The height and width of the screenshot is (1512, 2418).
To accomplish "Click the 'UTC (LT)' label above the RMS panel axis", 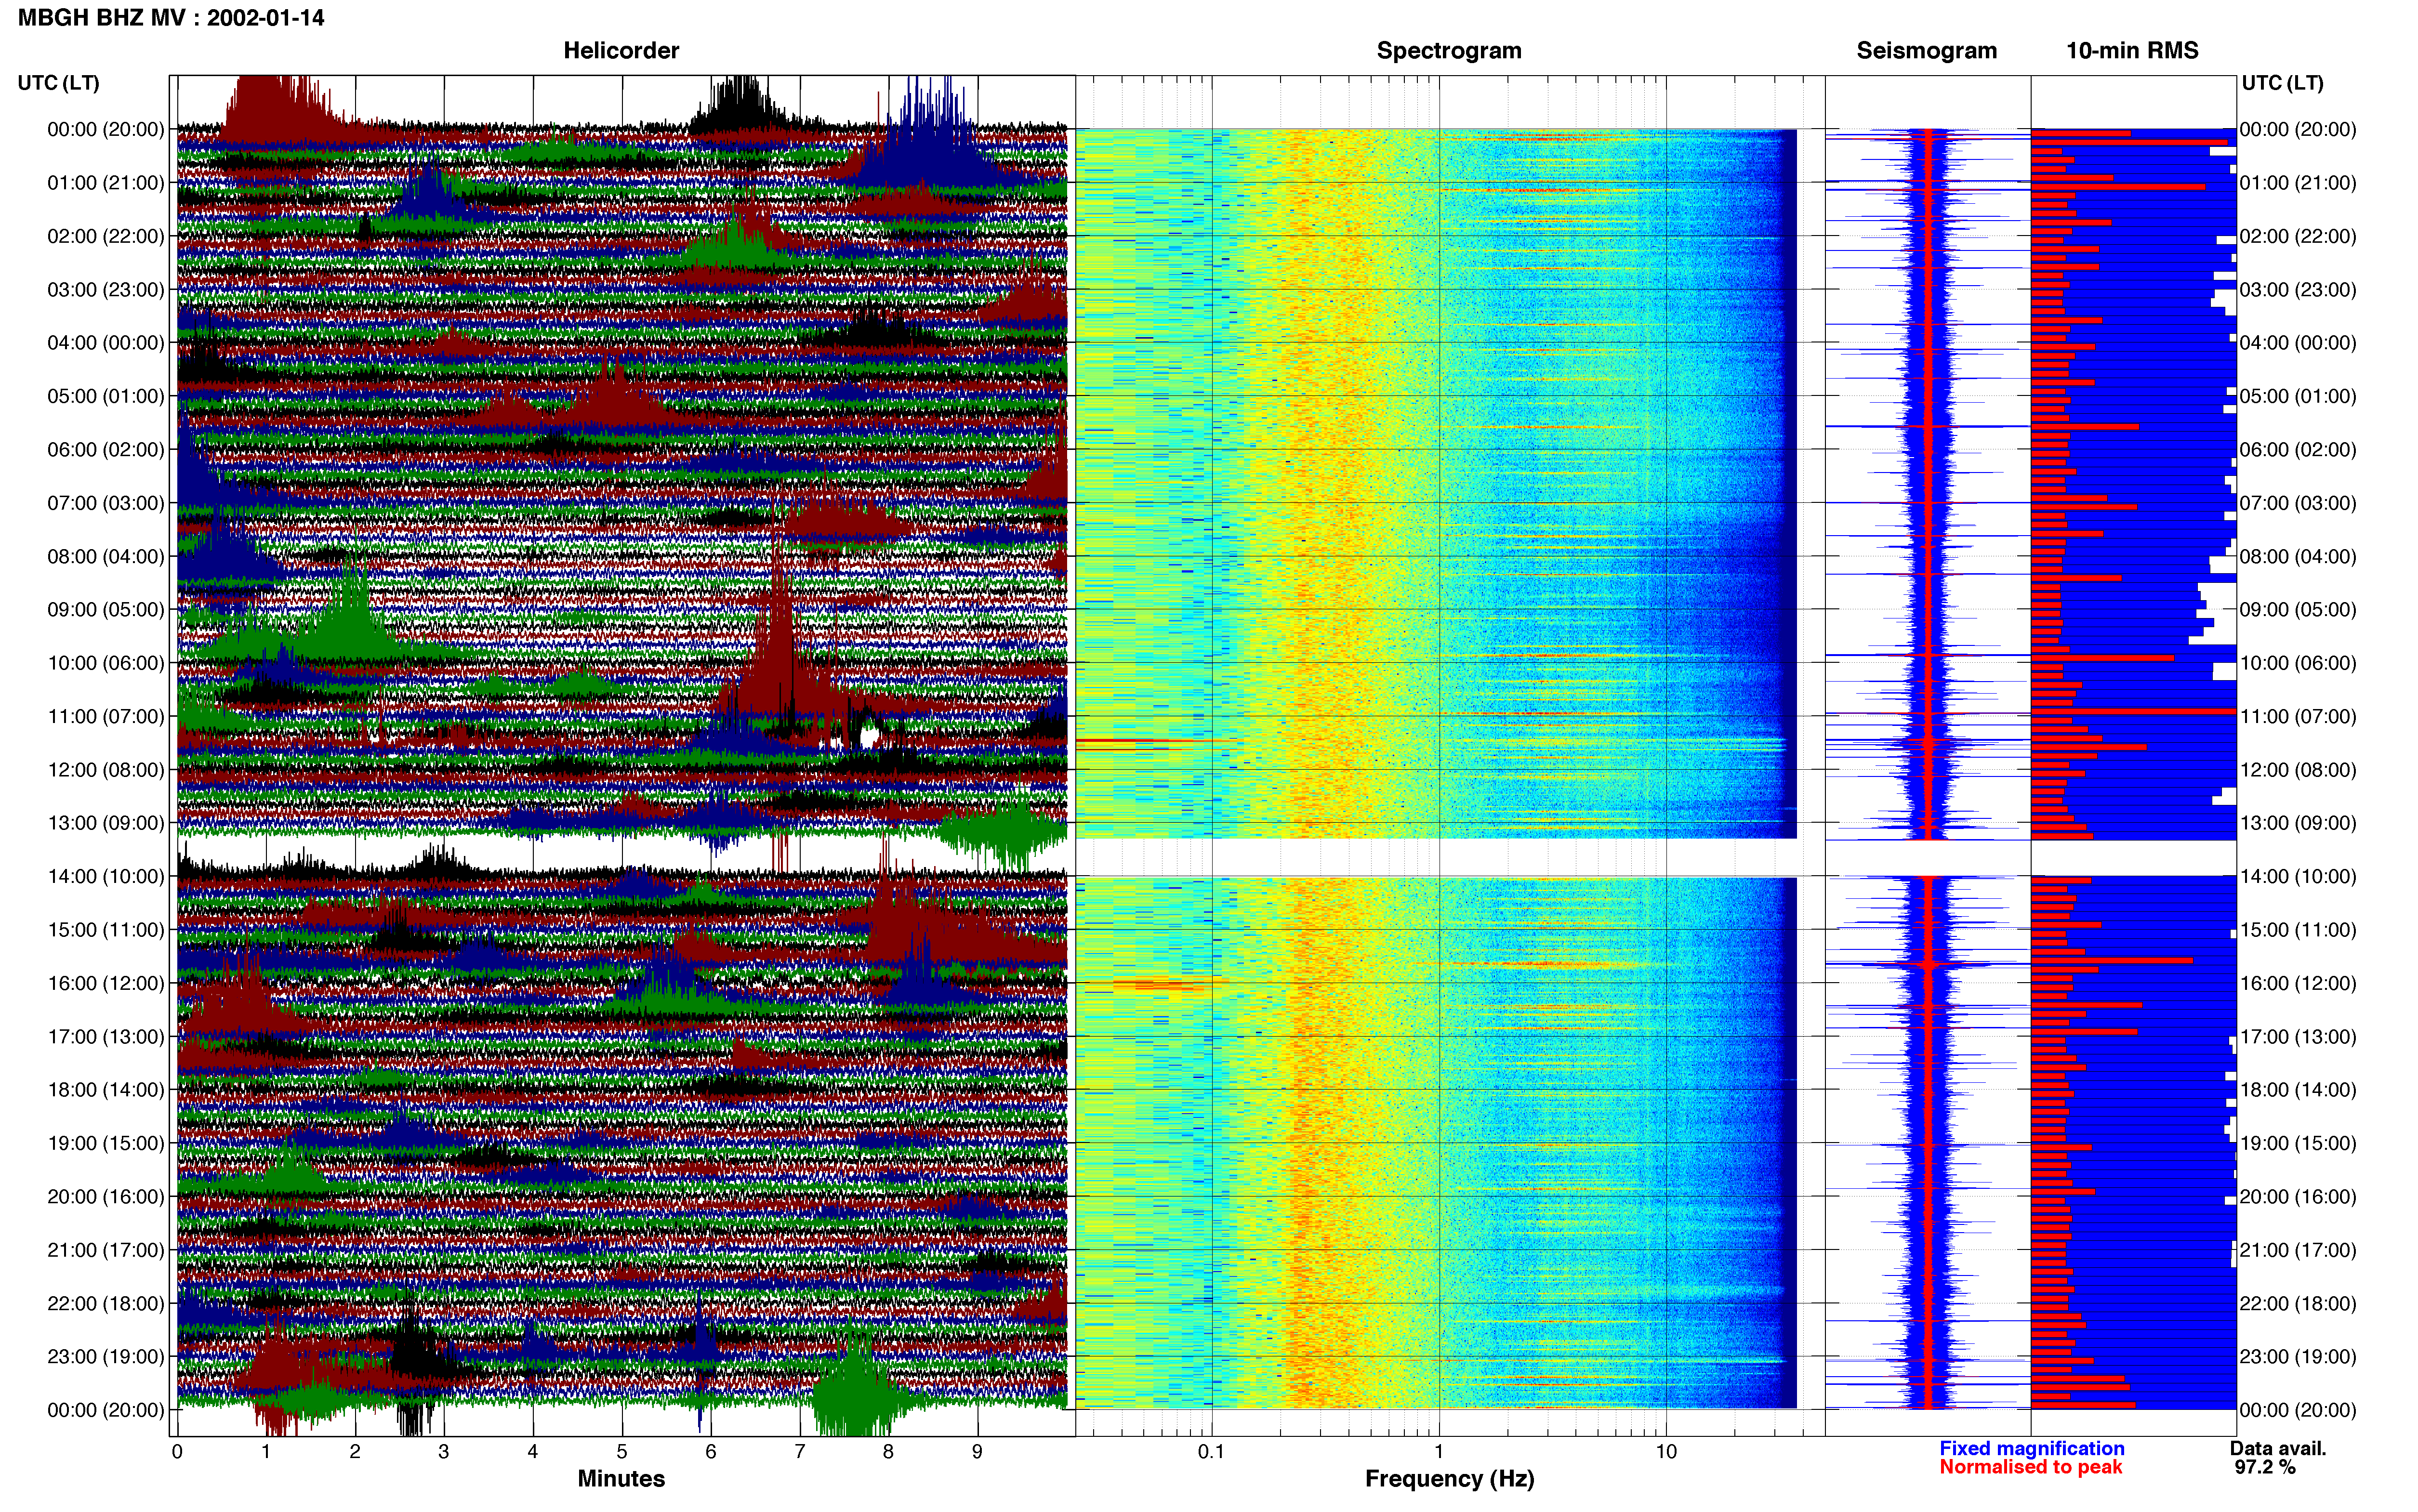I will tap(2282, 83).
